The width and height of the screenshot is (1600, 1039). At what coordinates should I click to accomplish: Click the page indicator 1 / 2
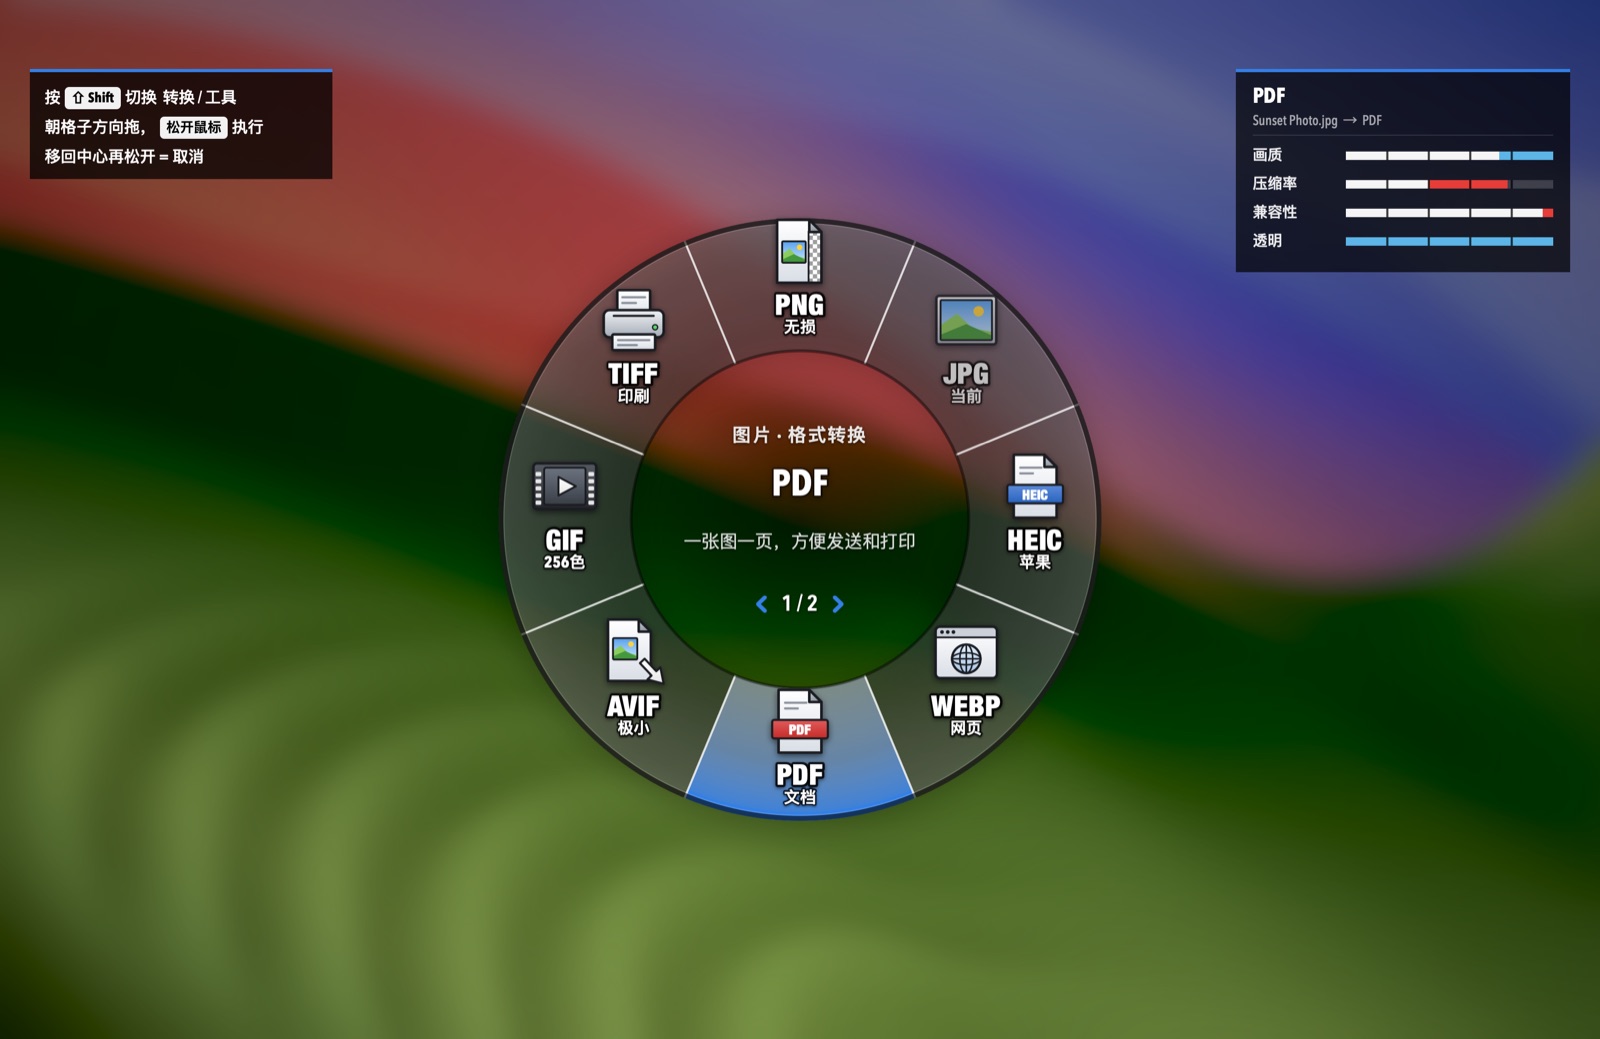pos(799,604)
